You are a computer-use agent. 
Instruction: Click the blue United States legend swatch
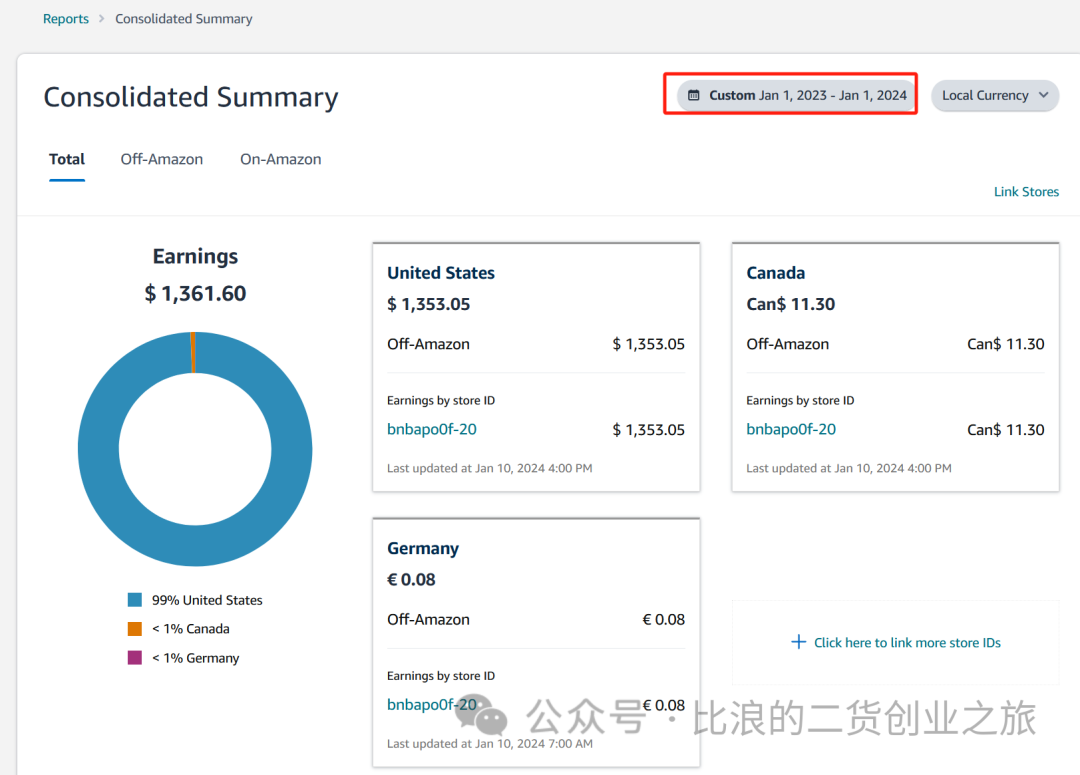click(x=135, y=599)
